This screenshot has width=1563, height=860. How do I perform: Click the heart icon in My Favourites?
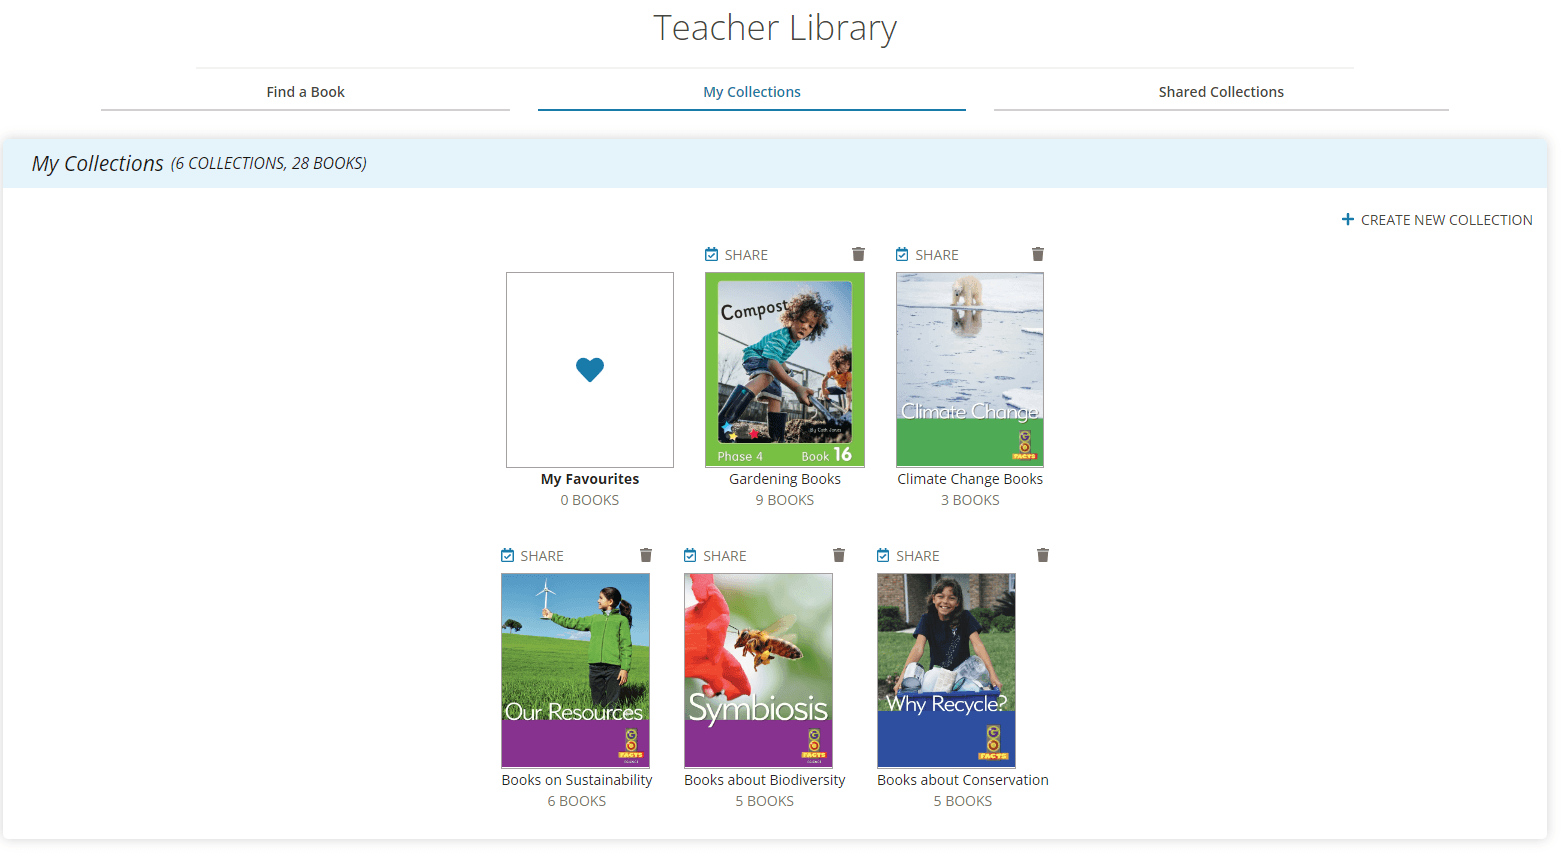pos(589,369)
